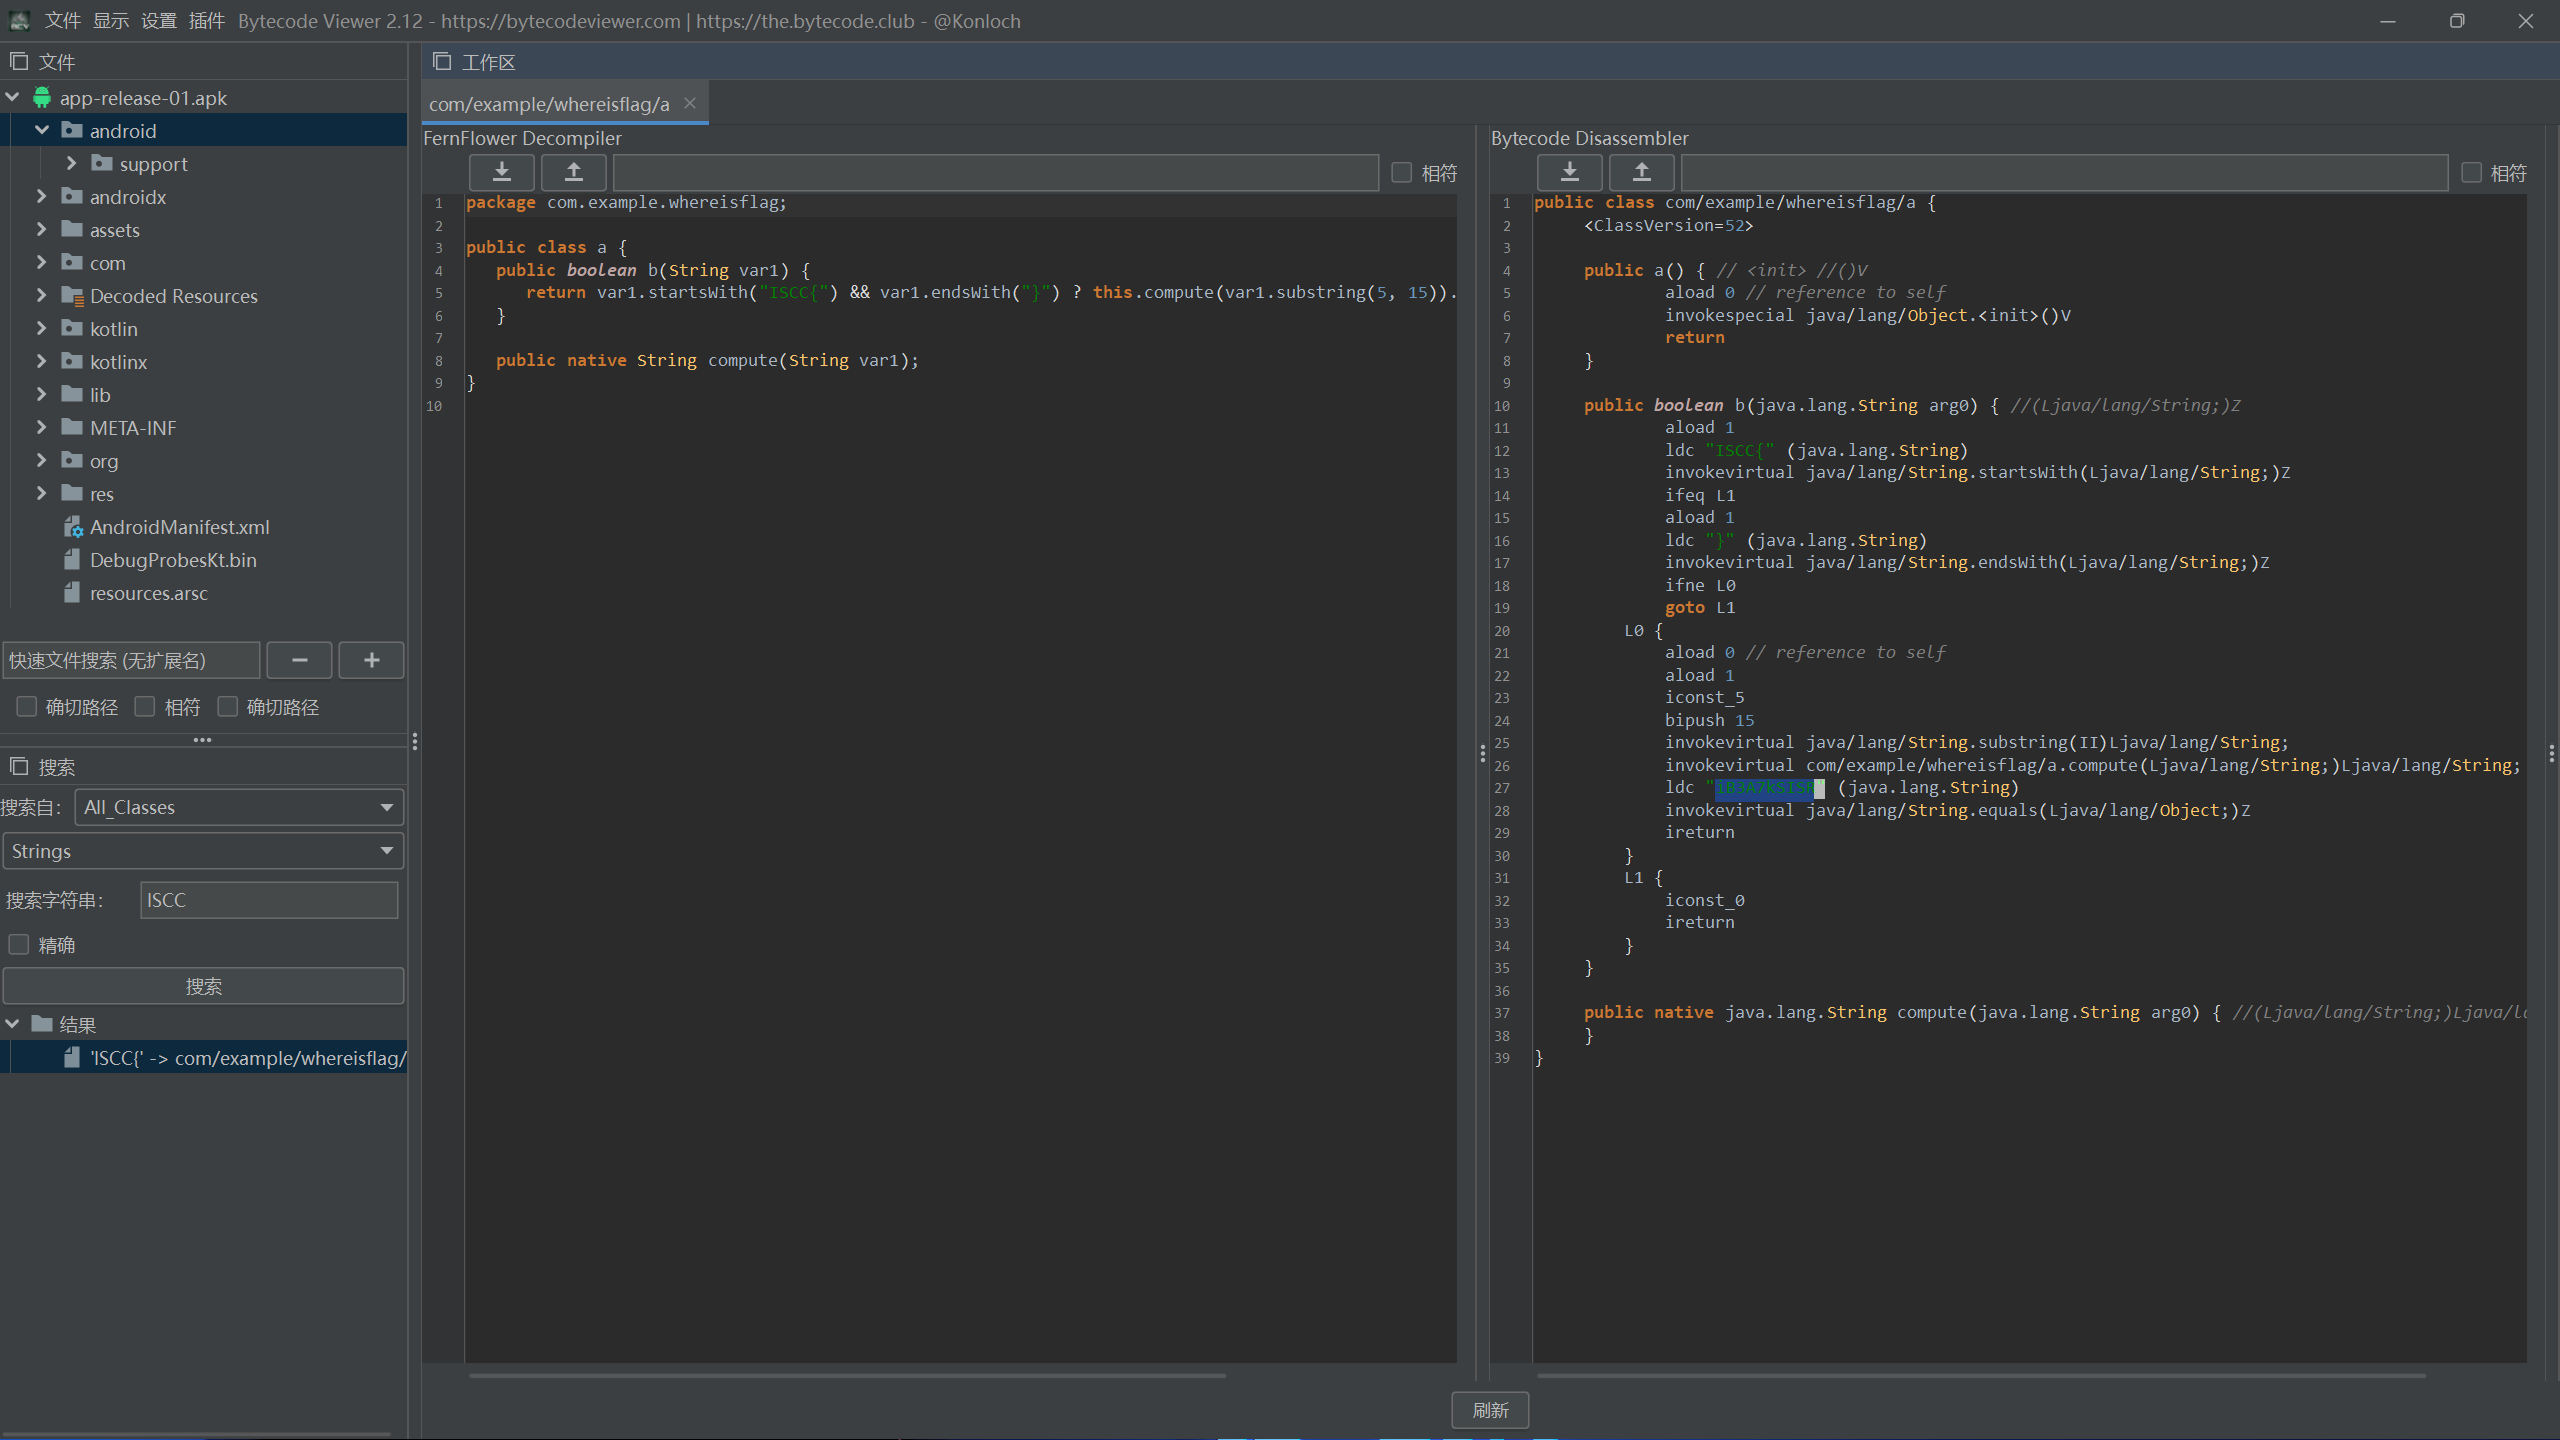Select kotlinx folder in tree

pos(118,361)
